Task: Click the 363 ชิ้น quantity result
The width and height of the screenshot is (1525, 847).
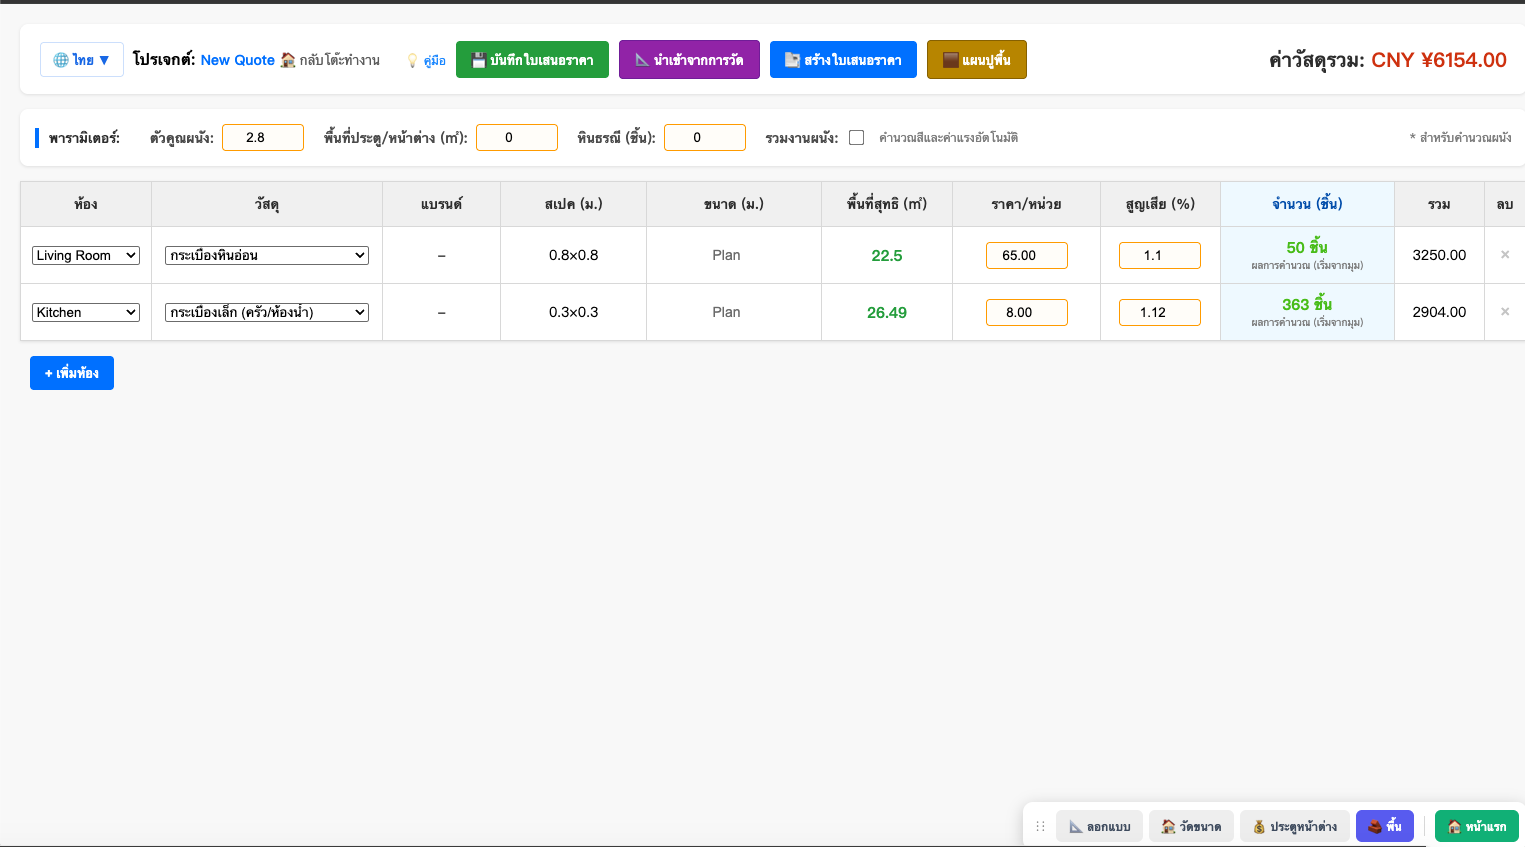Action: (x=1307, y=304)
